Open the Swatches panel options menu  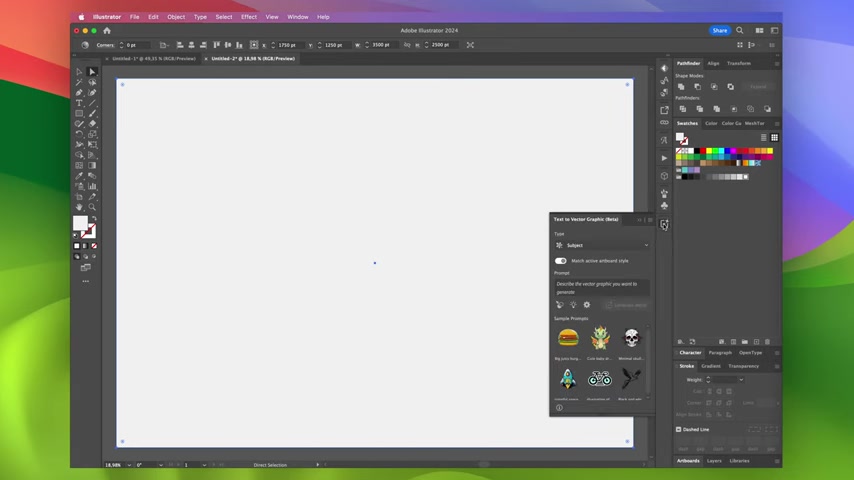point(777,124)
